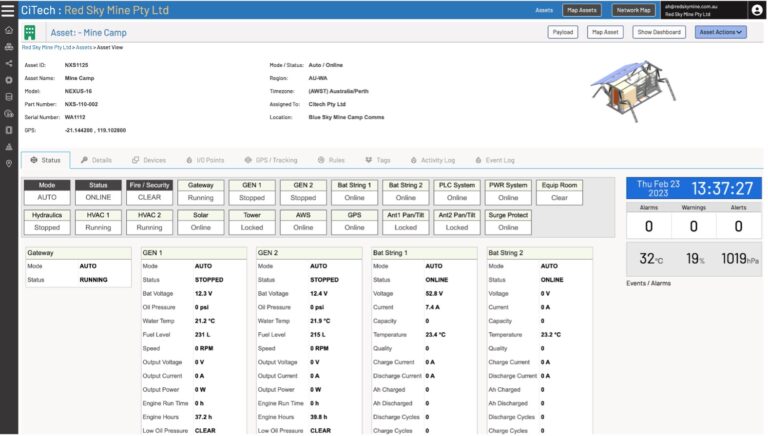This screenshot has width=768, height=436.
Task: Click the Events / Alarms heading
Action: [x=648, y=283]
